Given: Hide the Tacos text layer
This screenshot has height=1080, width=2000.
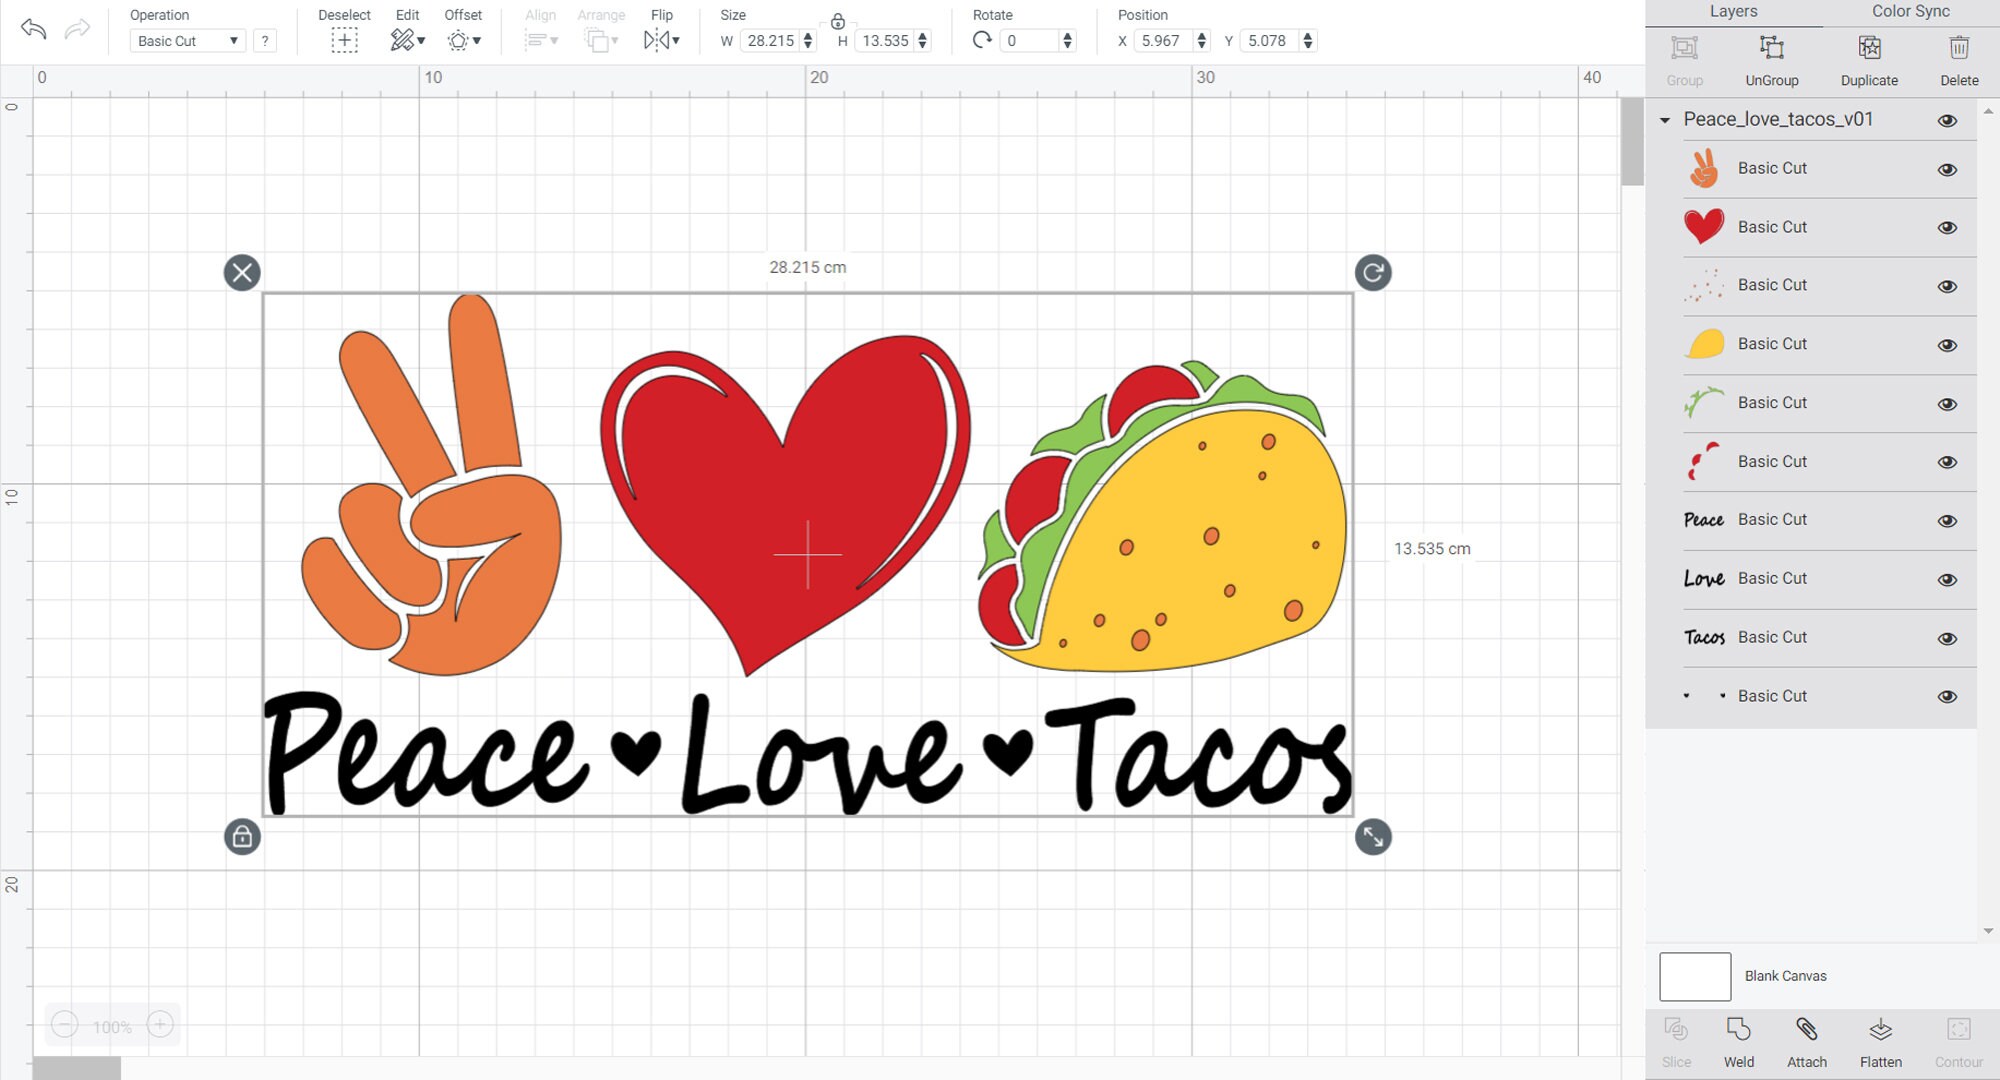Looking at the screenshot, I should pos(1948,637).
